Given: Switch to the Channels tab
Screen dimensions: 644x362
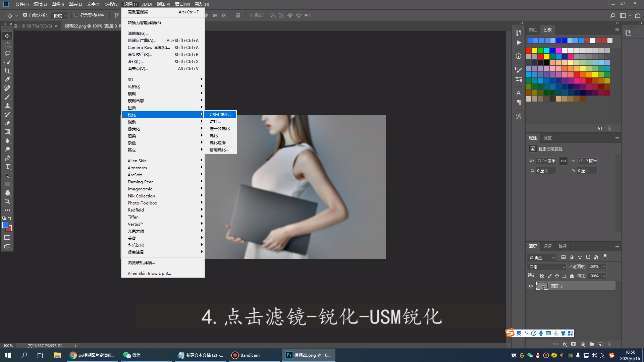Looking at the screenshot, I should point(547,246).
